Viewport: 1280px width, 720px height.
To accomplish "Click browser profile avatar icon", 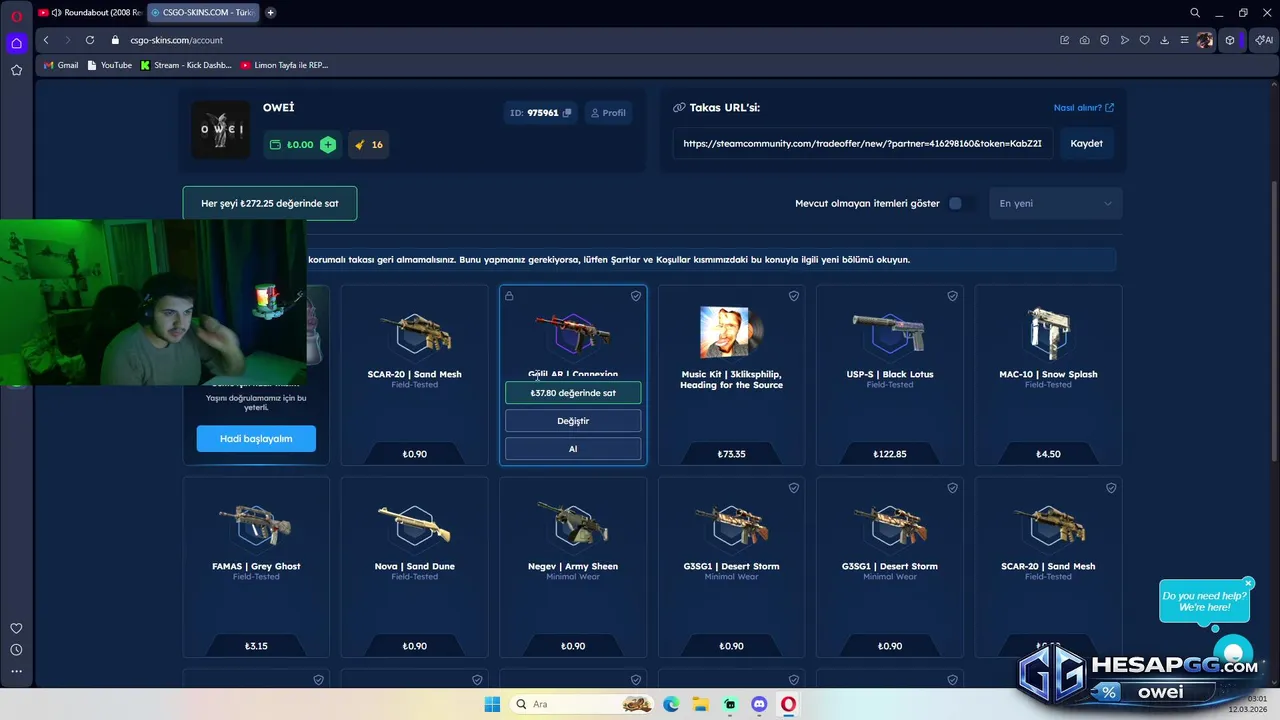I will 1205,40.
